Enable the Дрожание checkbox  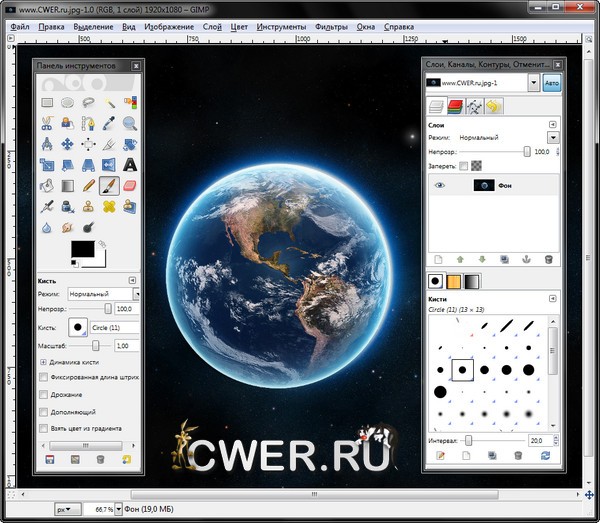43,394
